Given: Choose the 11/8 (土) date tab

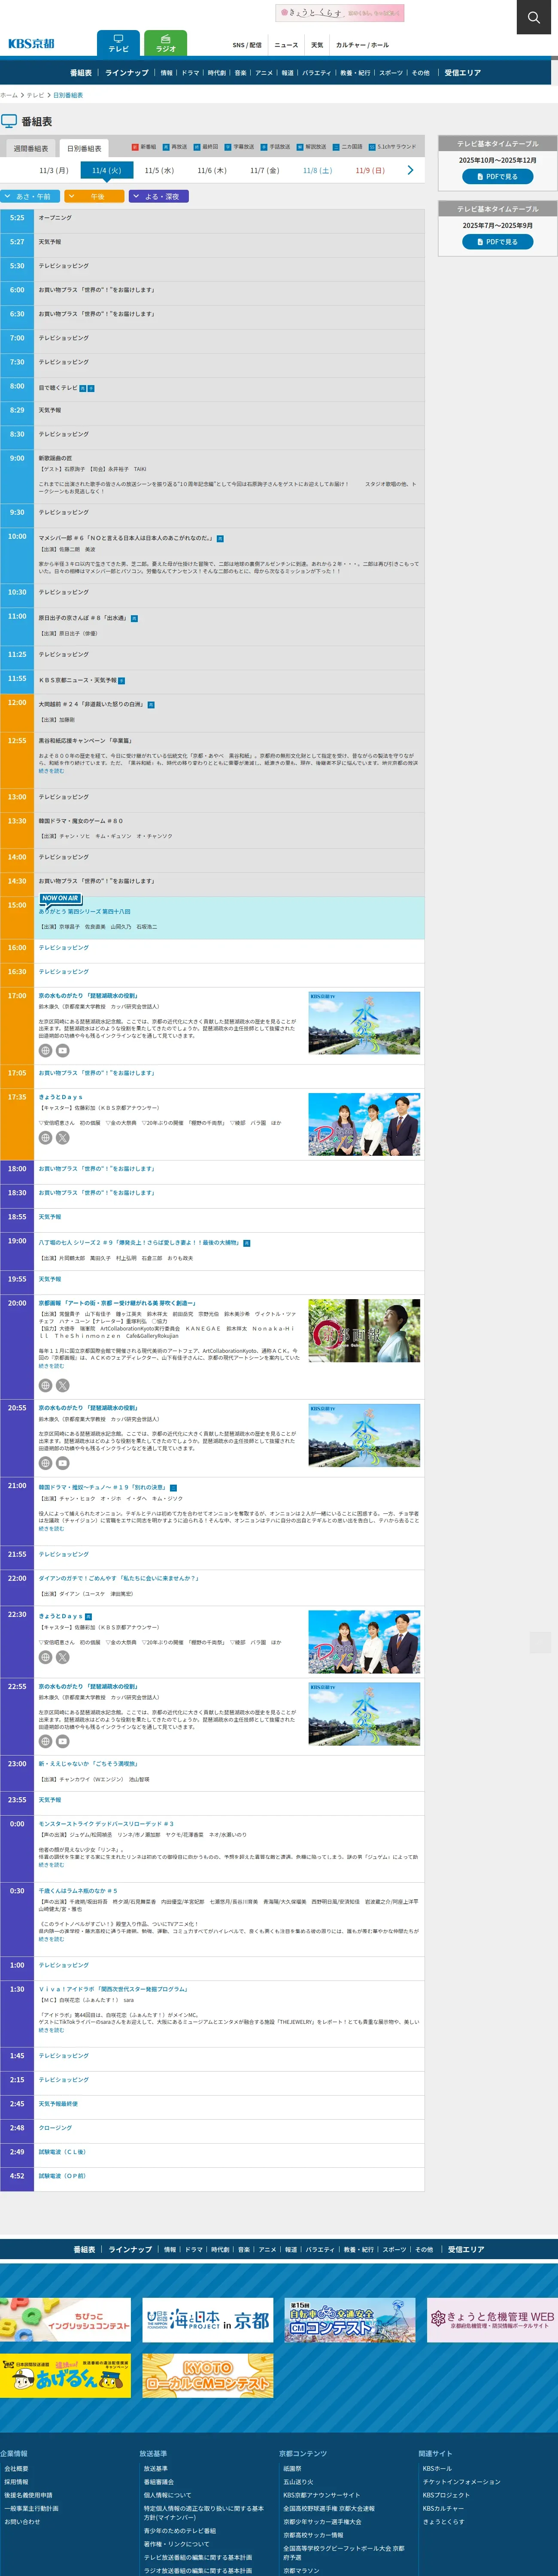Looking at the screenshot, I should click(317, 171).
